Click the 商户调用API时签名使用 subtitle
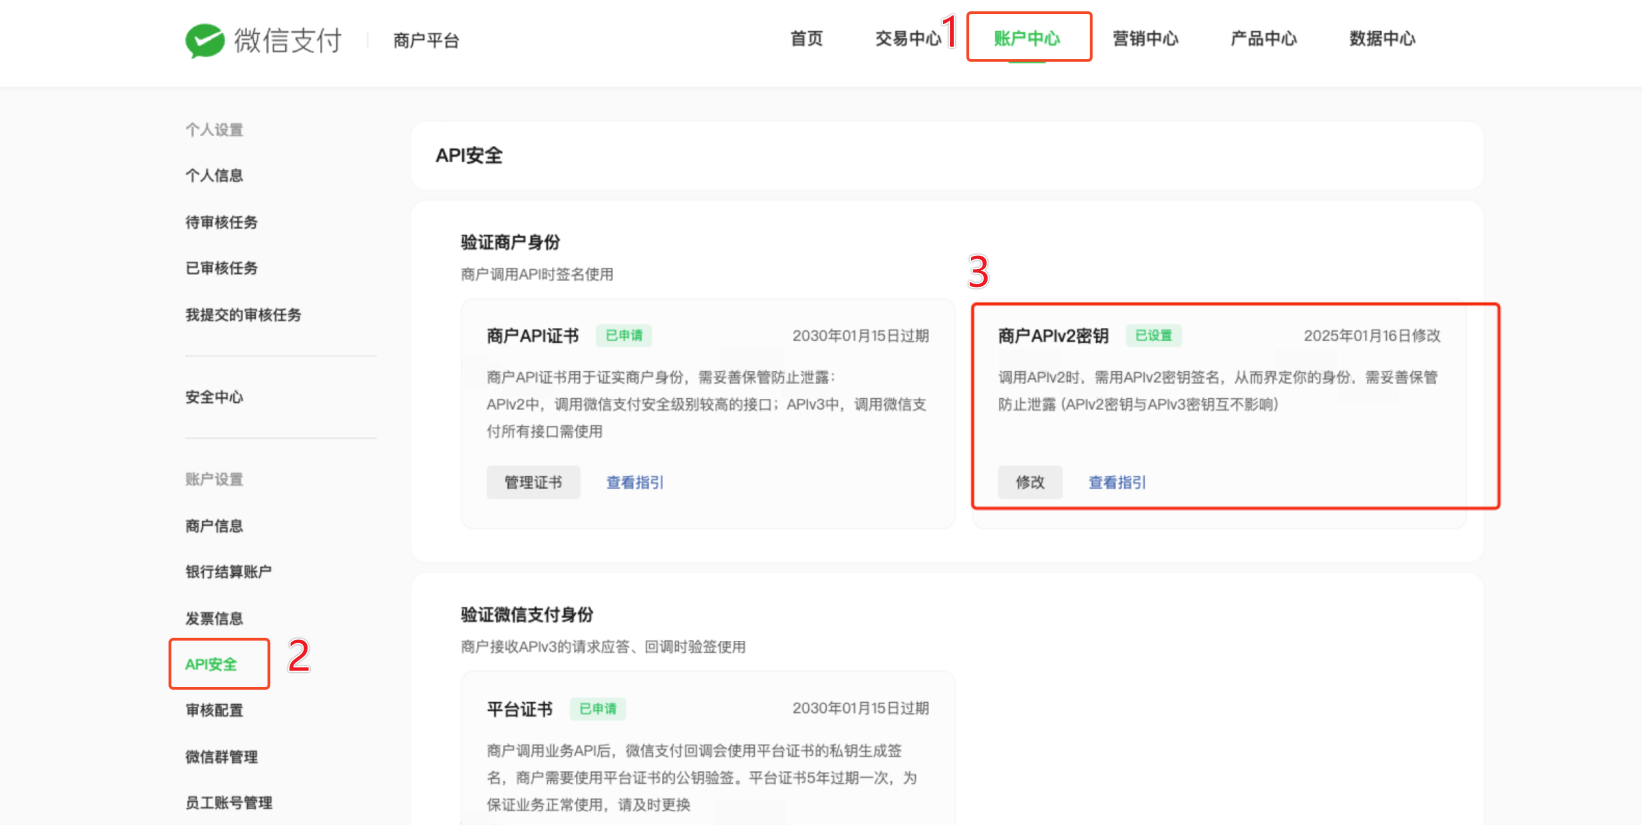 [x=537, y=274]
